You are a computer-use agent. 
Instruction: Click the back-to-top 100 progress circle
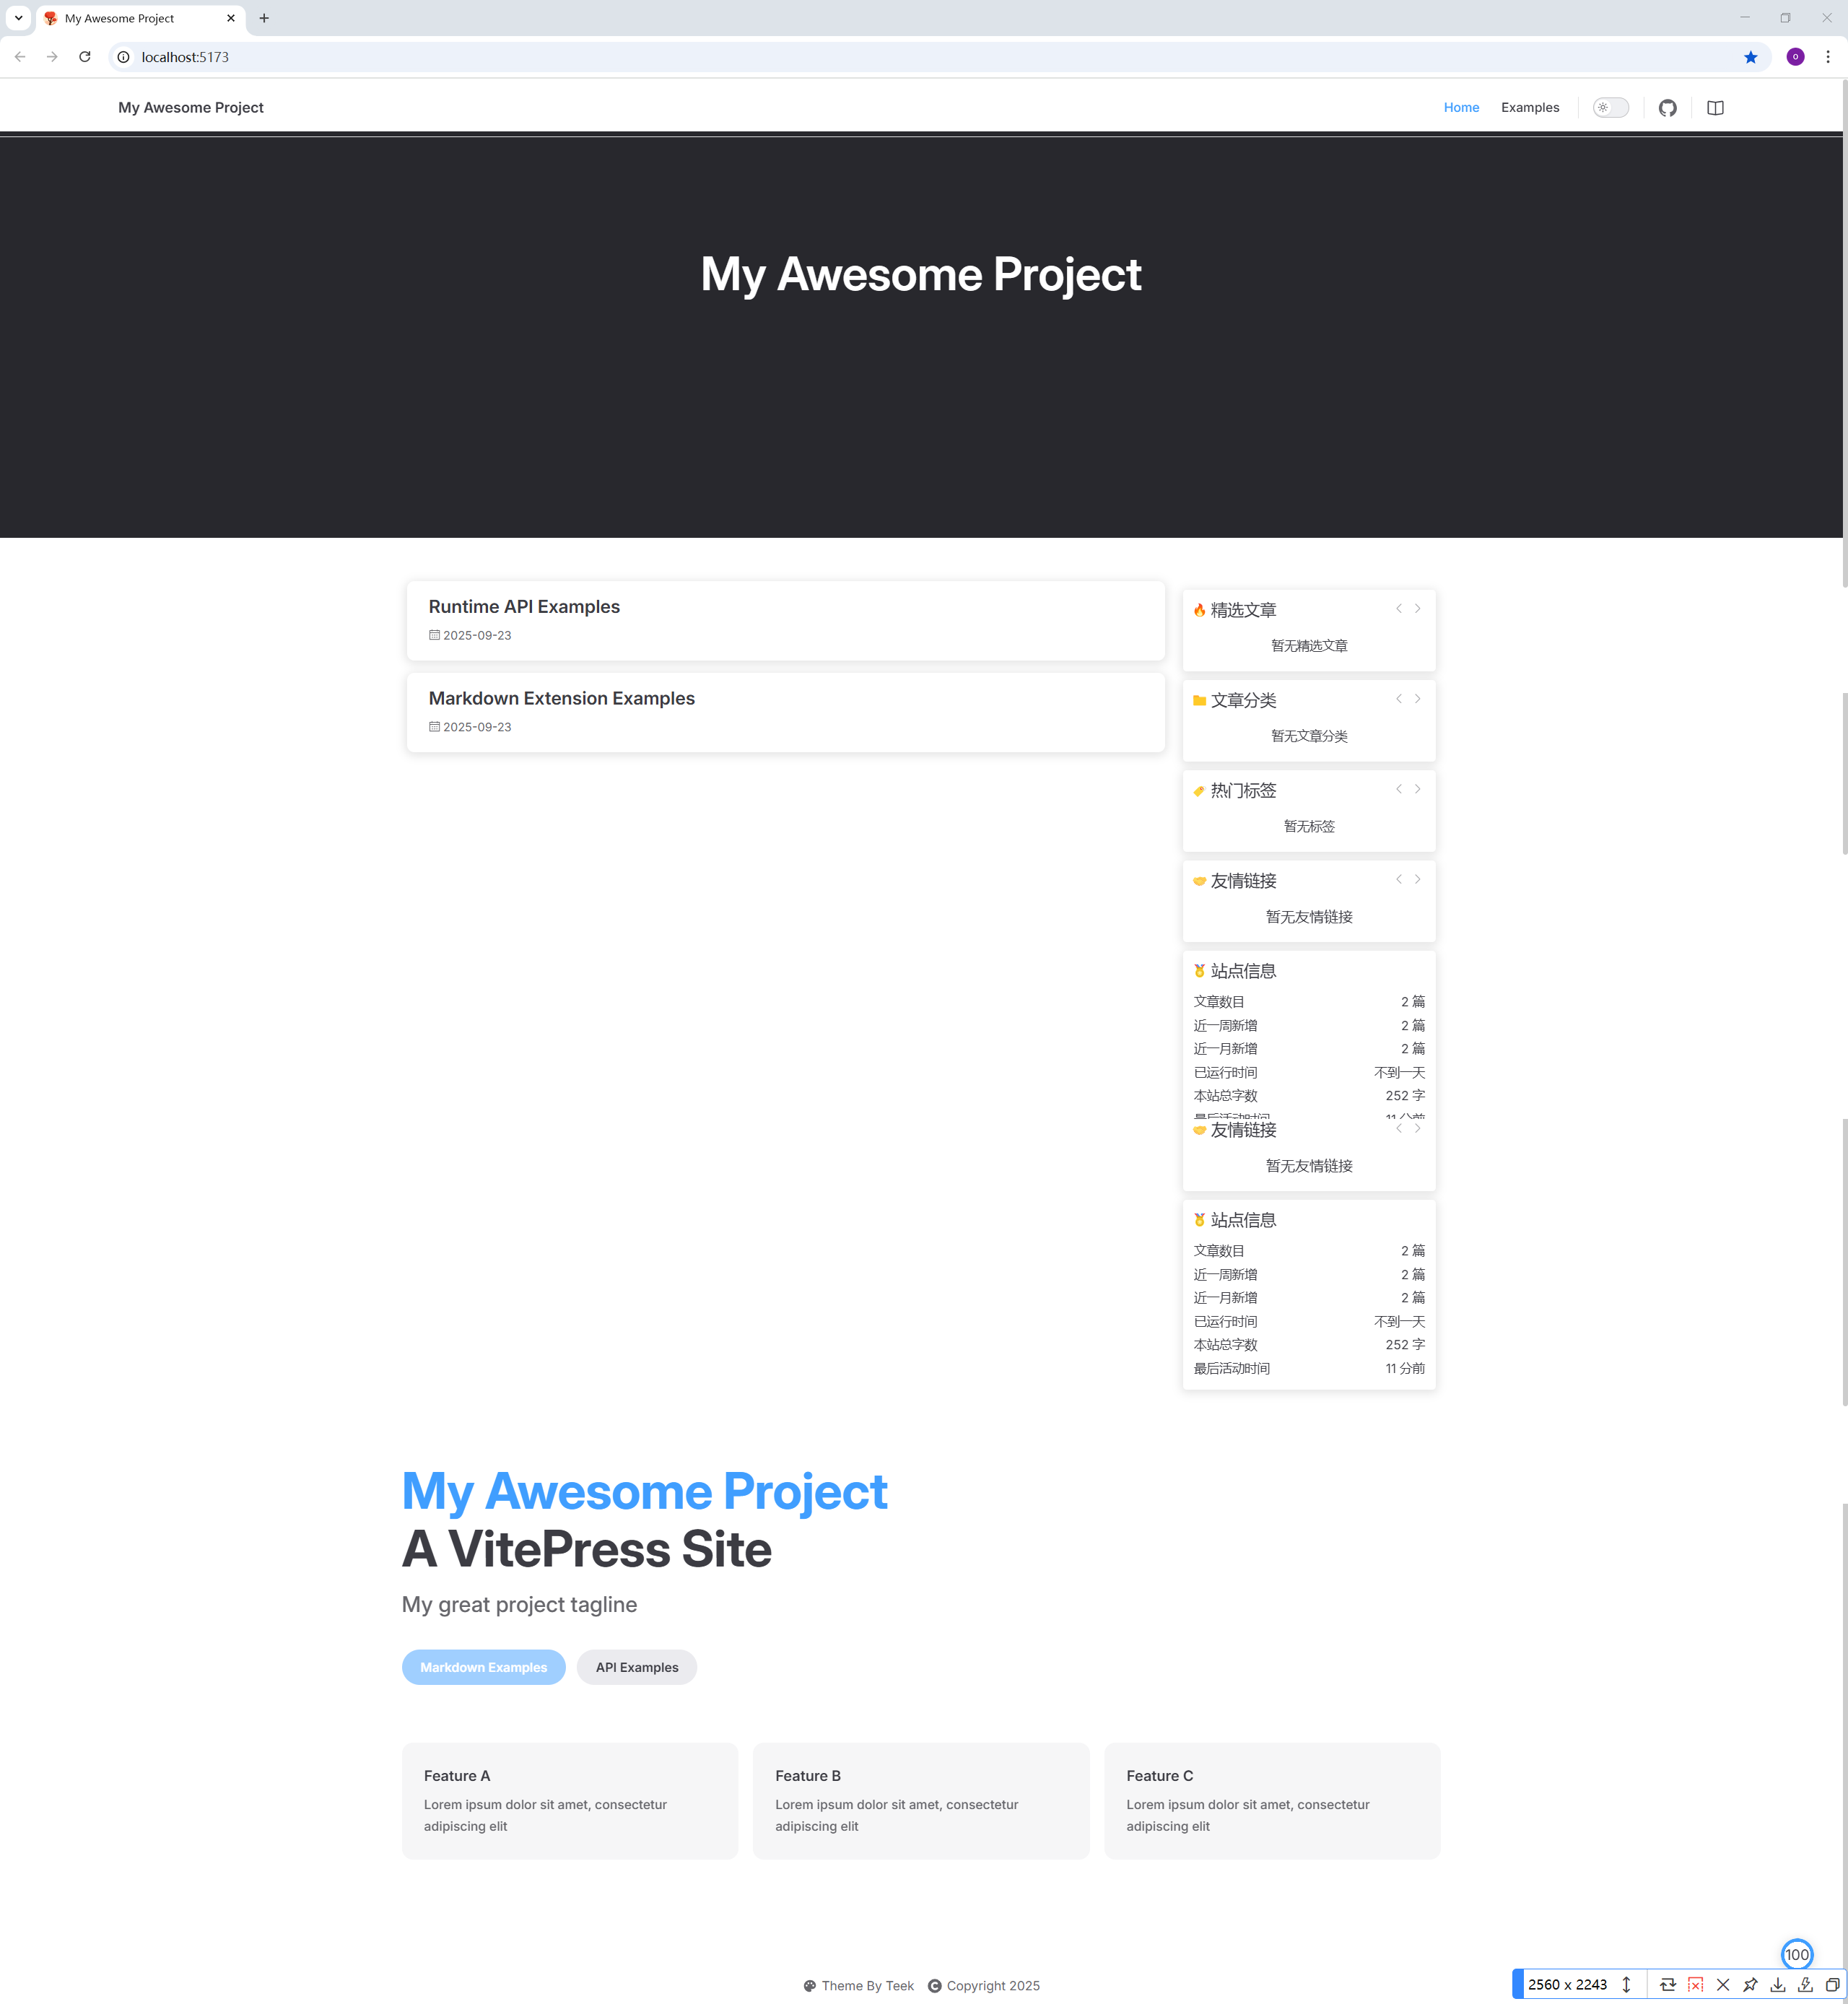tap(1796, 1954)
